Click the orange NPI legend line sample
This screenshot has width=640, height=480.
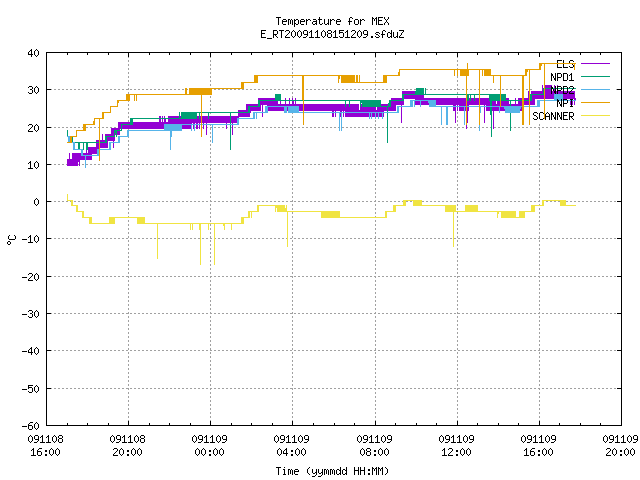(595, 102)
